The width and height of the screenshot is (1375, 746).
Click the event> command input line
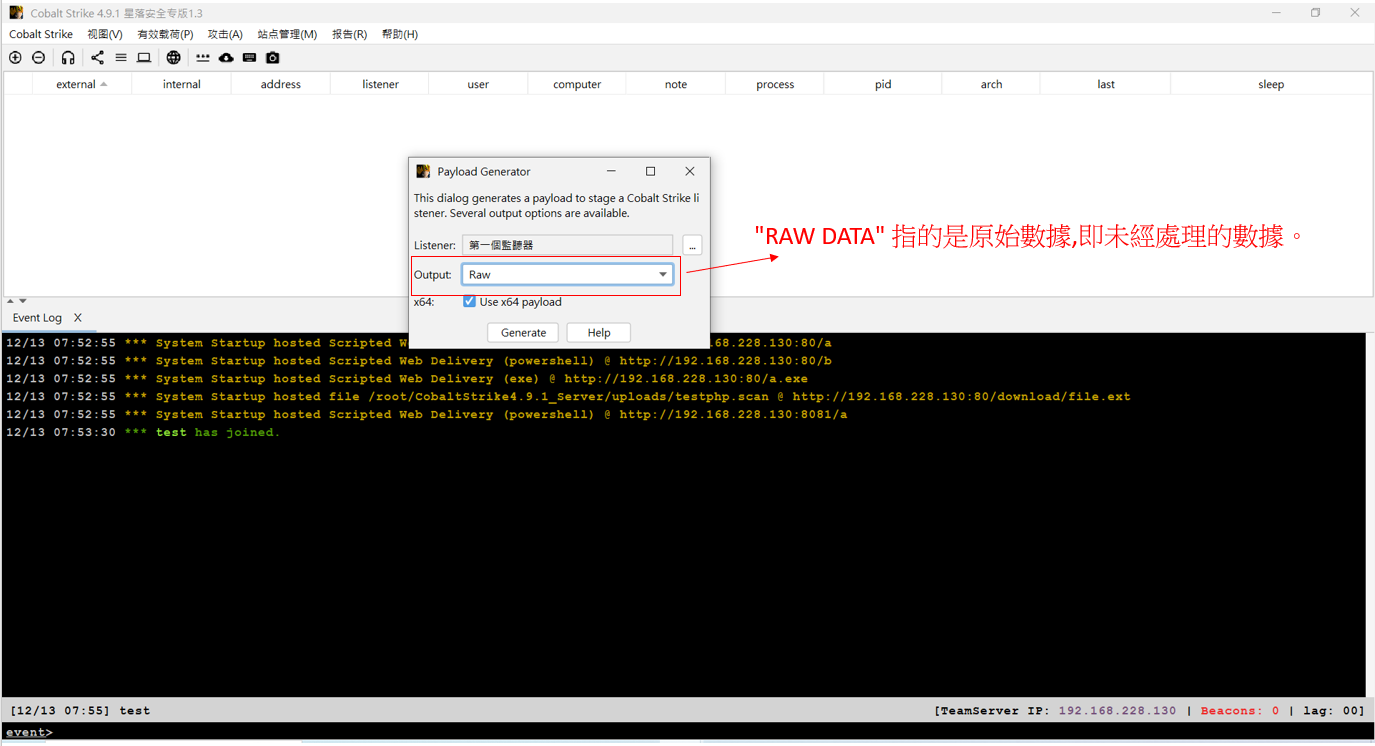tap(685, 732)
